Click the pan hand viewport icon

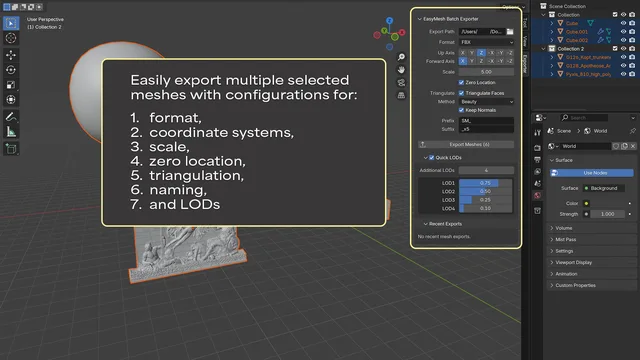click(x=401, y=70)
